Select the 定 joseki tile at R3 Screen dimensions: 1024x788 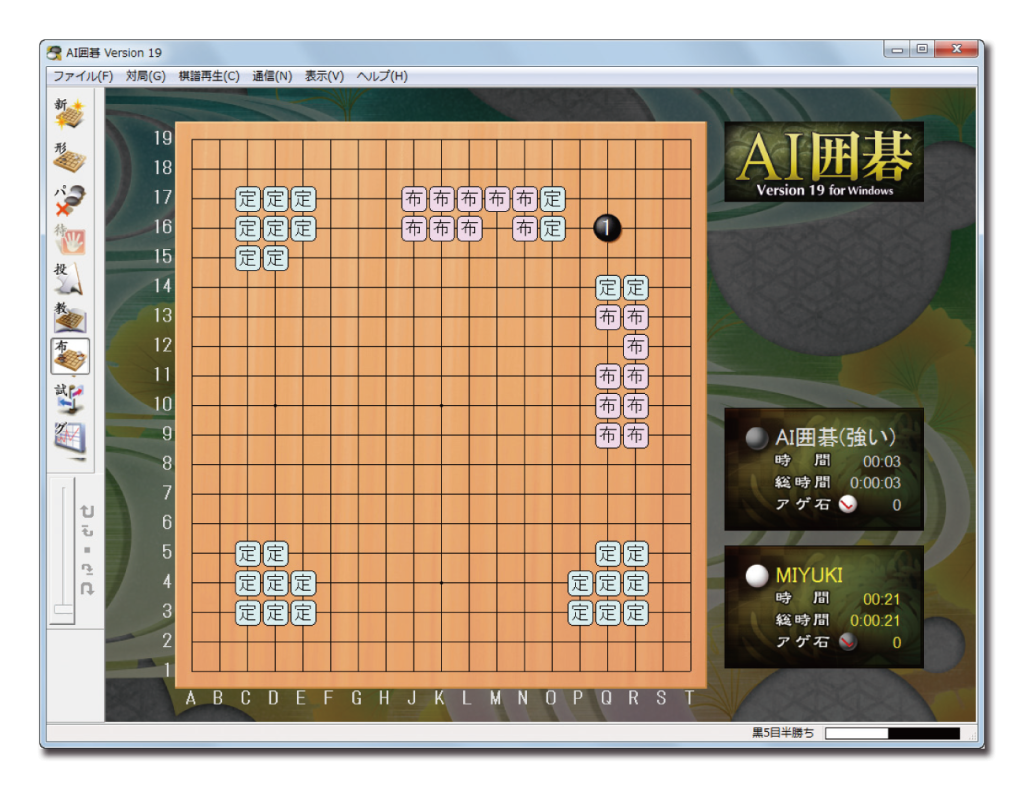(635, 612)
